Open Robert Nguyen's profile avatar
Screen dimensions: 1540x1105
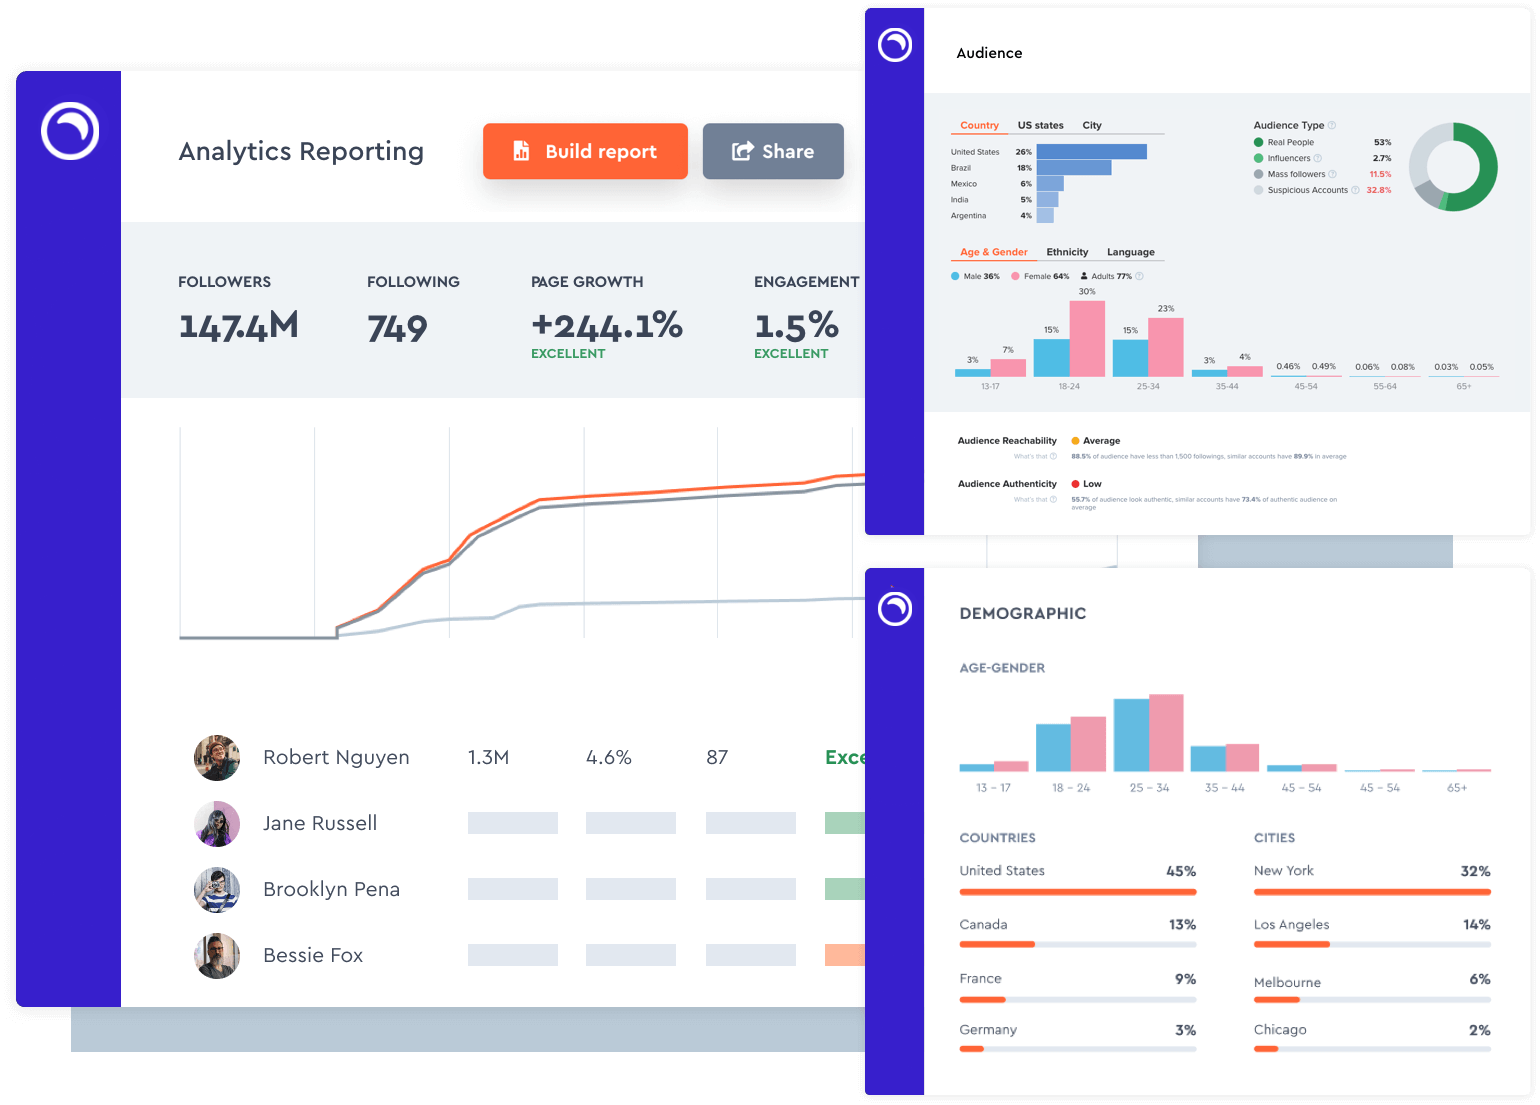[x=217, y=758]
